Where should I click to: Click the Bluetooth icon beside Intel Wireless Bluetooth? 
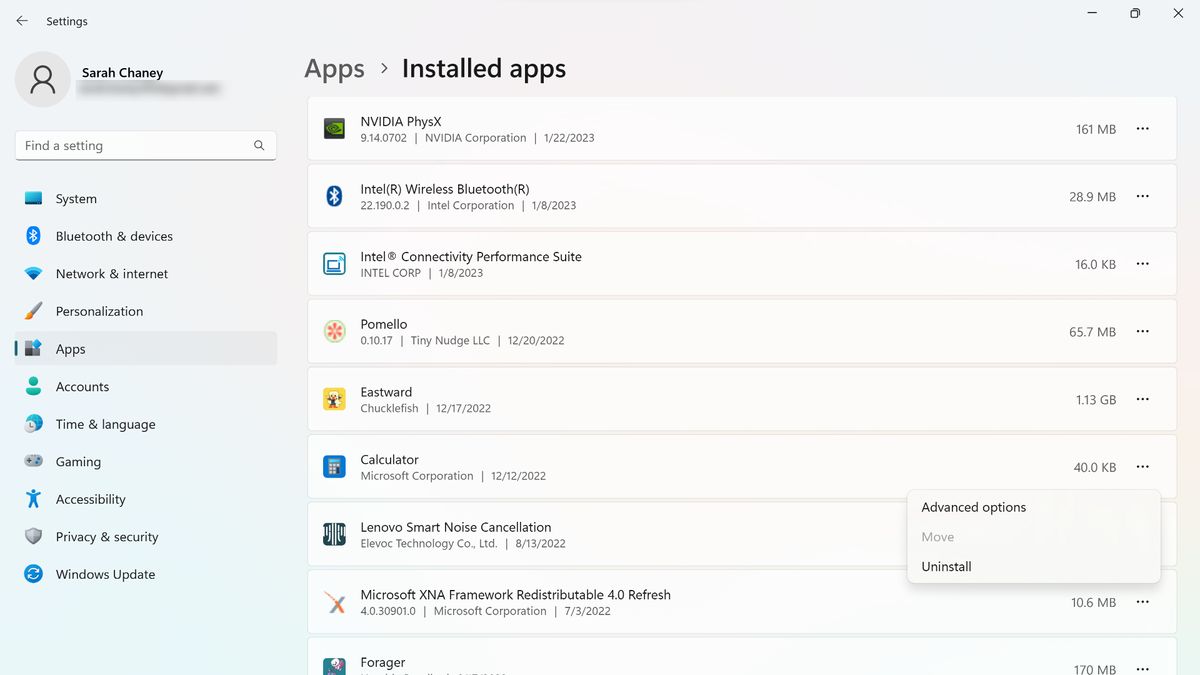334,196
